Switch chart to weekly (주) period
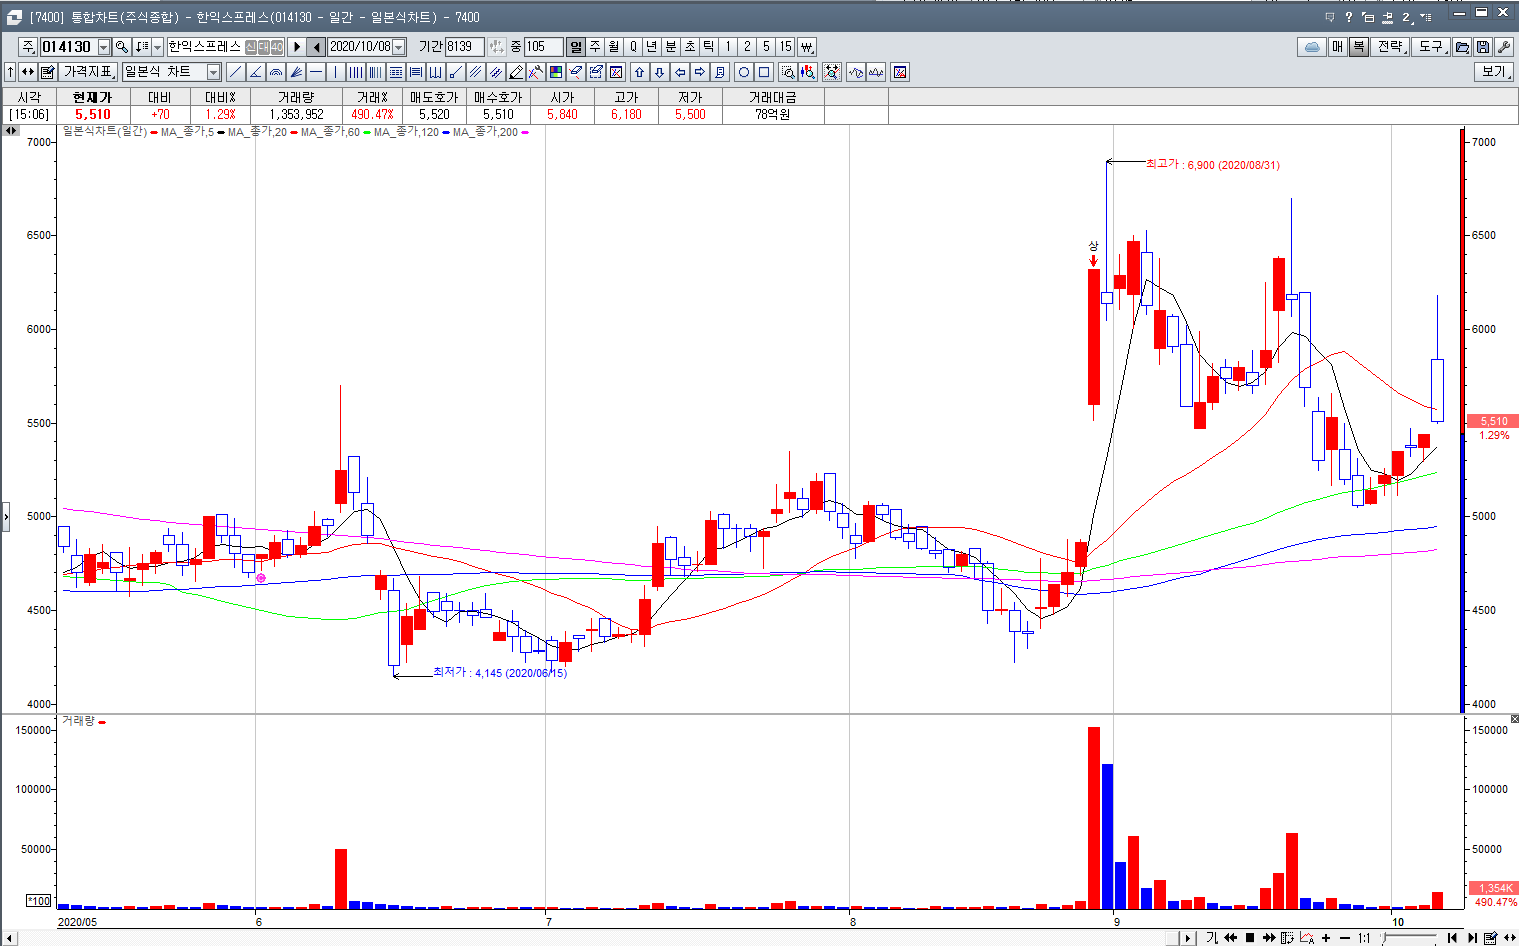This screenshot has width=1519, height=946. pos(595,47)
